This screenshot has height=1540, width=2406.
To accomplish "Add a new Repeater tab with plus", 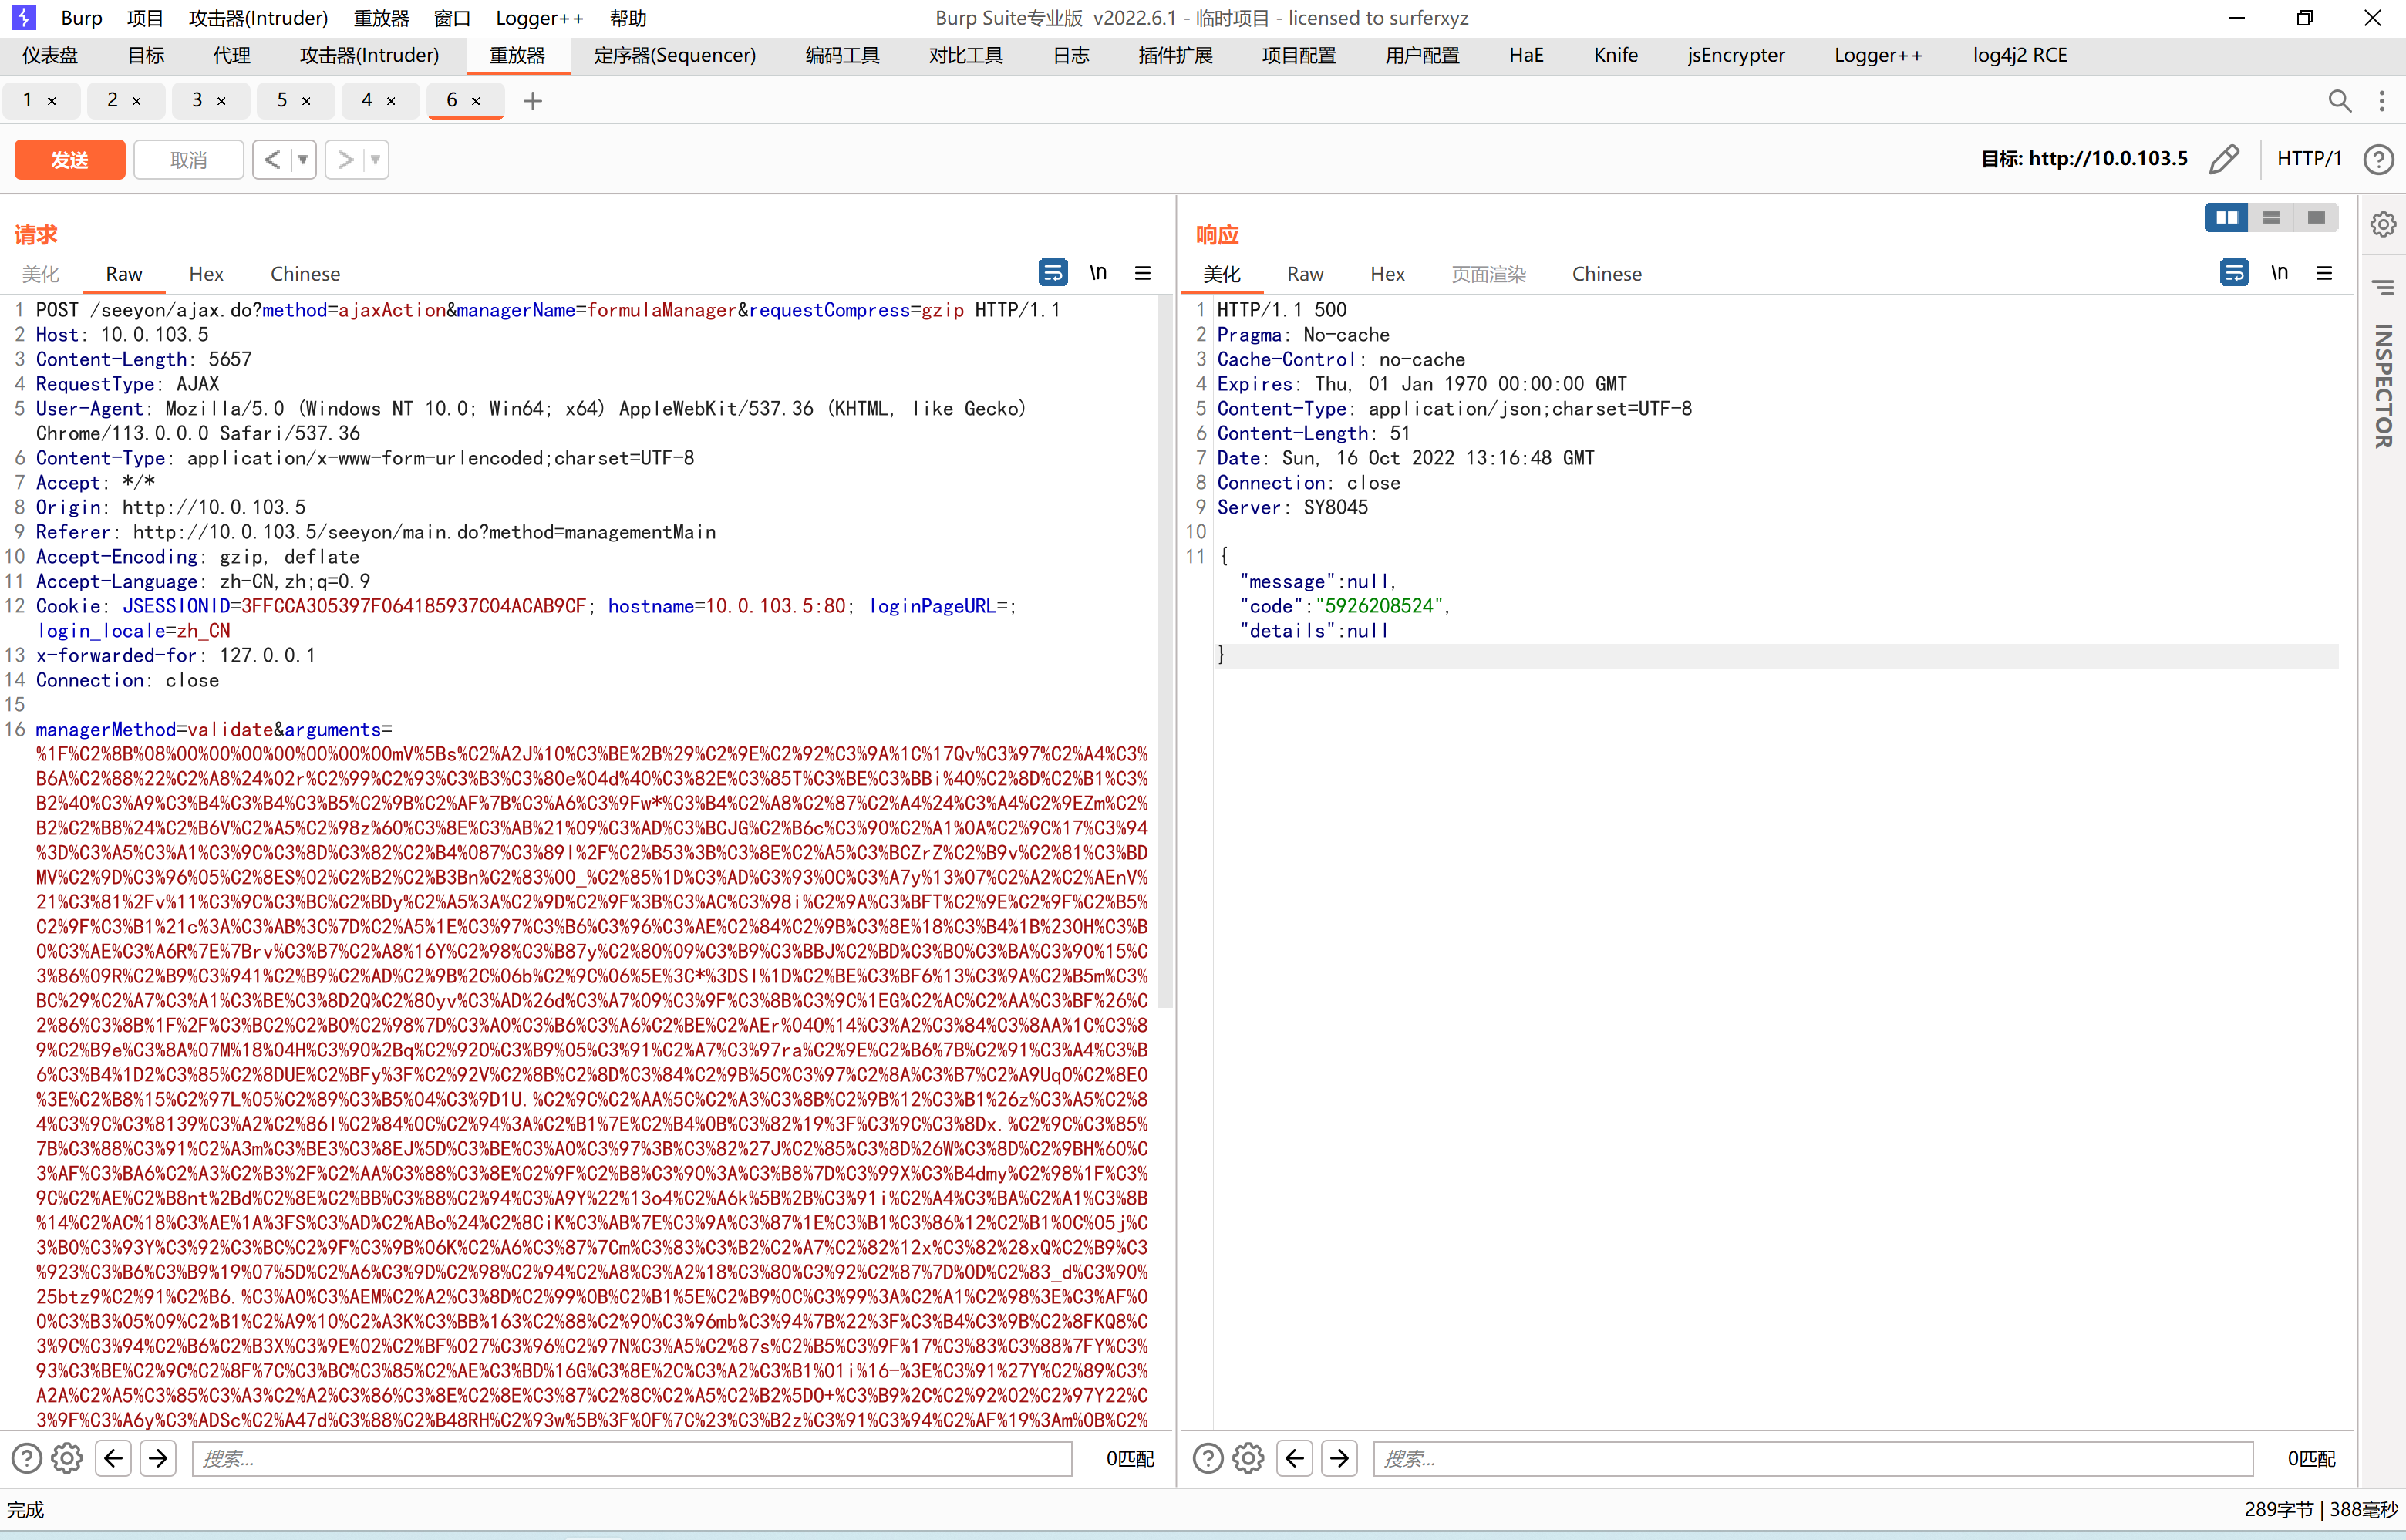I will point(532,101).
